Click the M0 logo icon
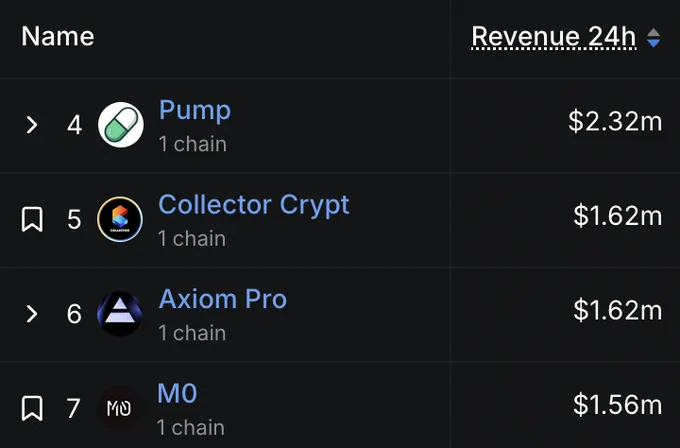Viewport: 680px width, 448px height. (119, 408)
